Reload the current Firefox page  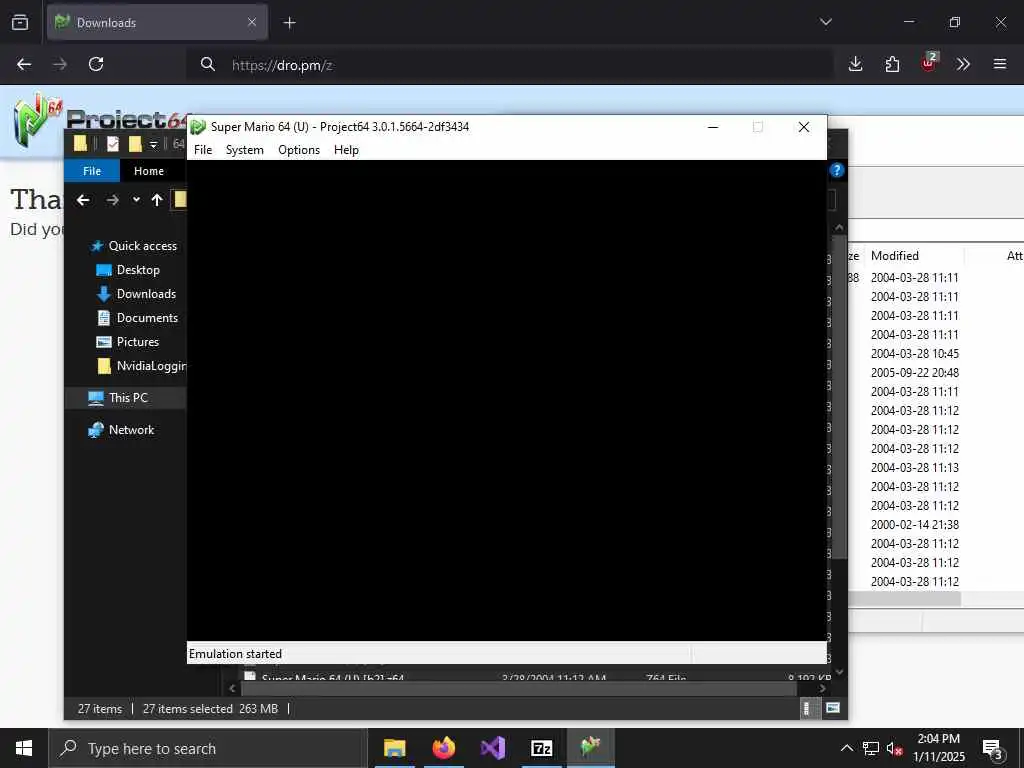tap(96, 64)
